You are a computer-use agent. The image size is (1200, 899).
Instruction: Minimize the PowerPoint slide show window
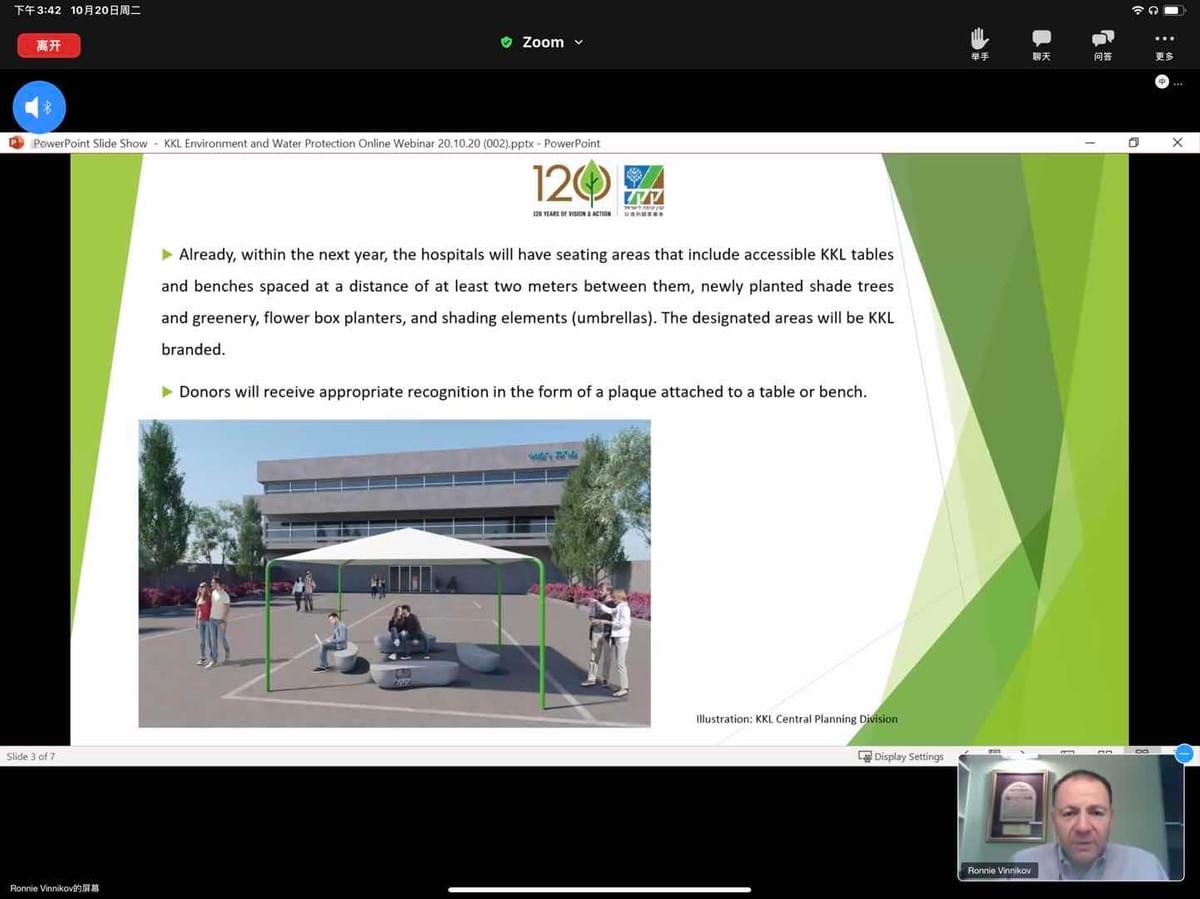point(1090,143)
